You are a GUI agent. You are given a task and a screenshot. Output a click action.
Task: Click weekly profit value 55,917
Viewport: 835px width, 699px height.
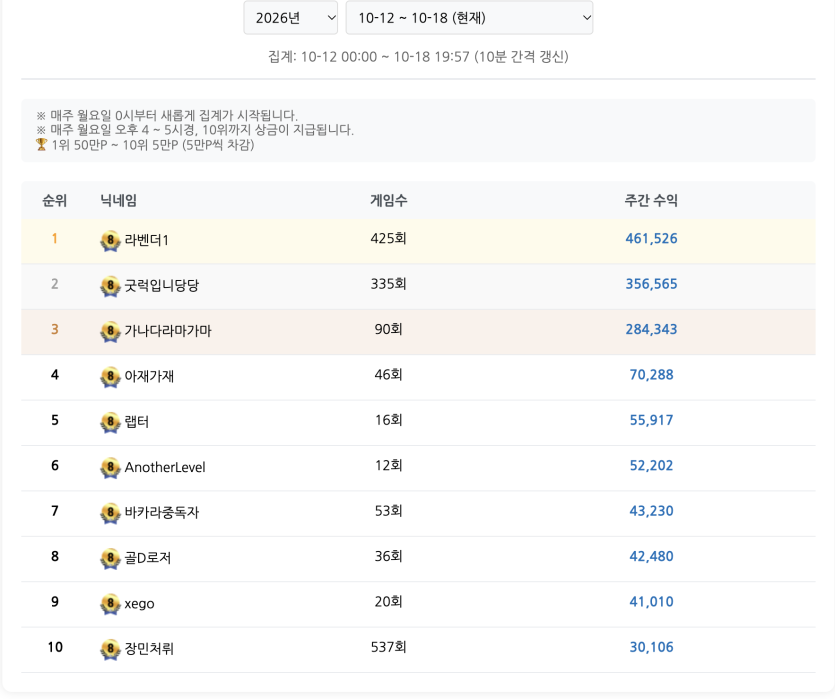click(x=651, y=420)
